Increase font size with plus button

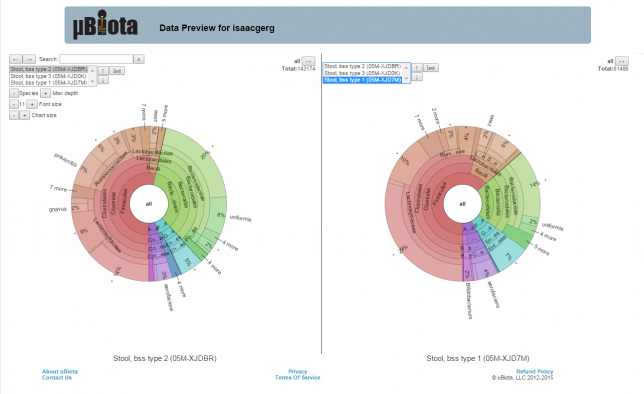click(32, 104)
